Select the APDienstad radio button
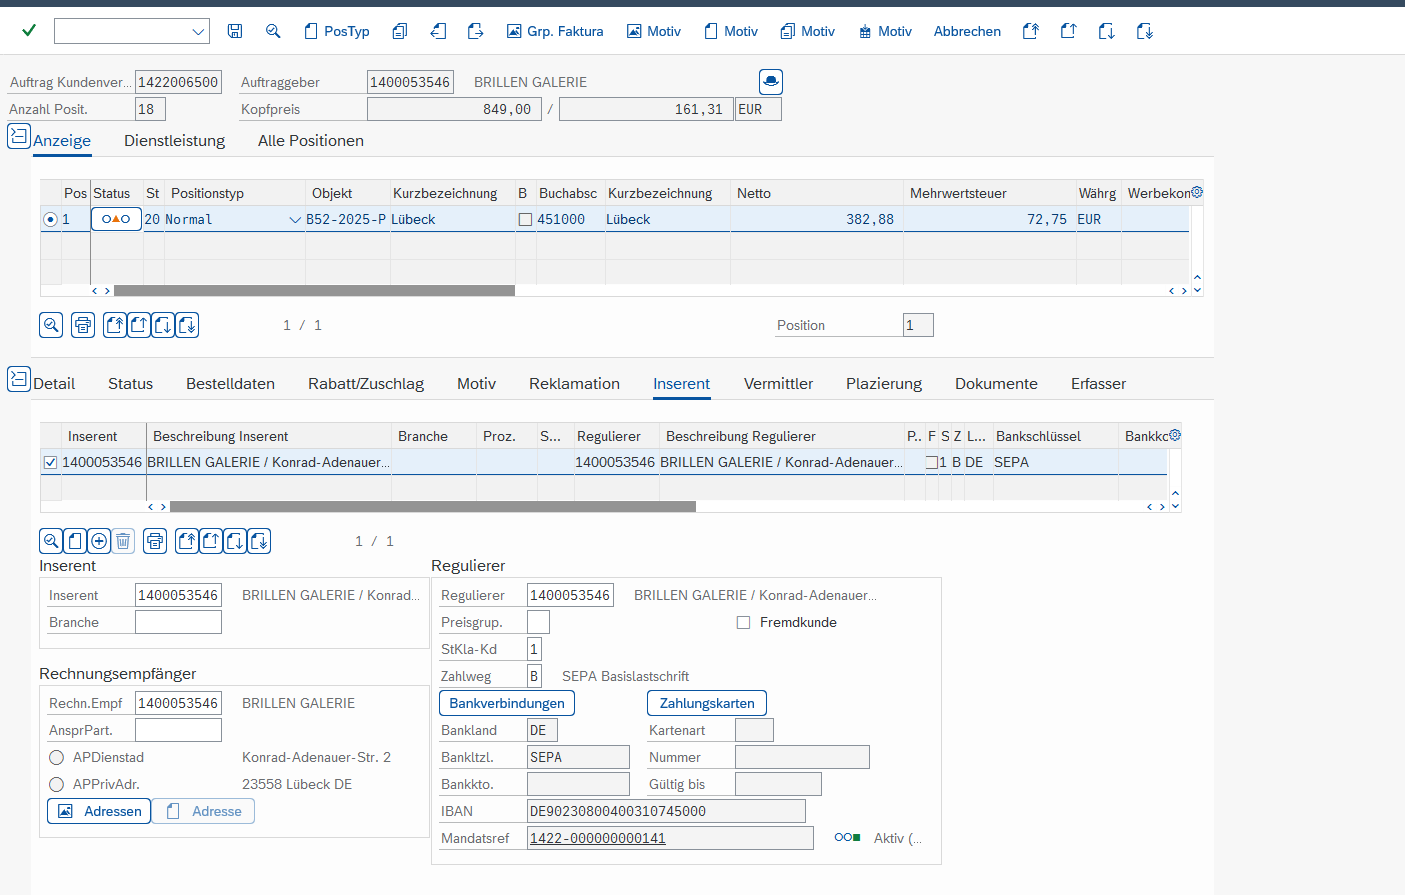The height and width of the screenshot is (895, 1405). [57, 757]
